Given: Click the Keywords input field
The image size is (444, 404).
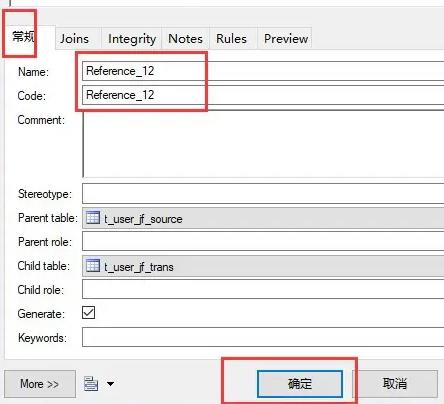Looking at the screenshot, I should coord(263,337).
